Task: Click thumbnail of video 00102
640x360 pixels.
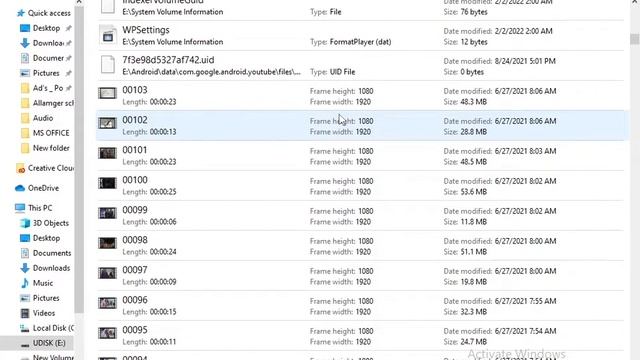Action: tap(107, 123)
